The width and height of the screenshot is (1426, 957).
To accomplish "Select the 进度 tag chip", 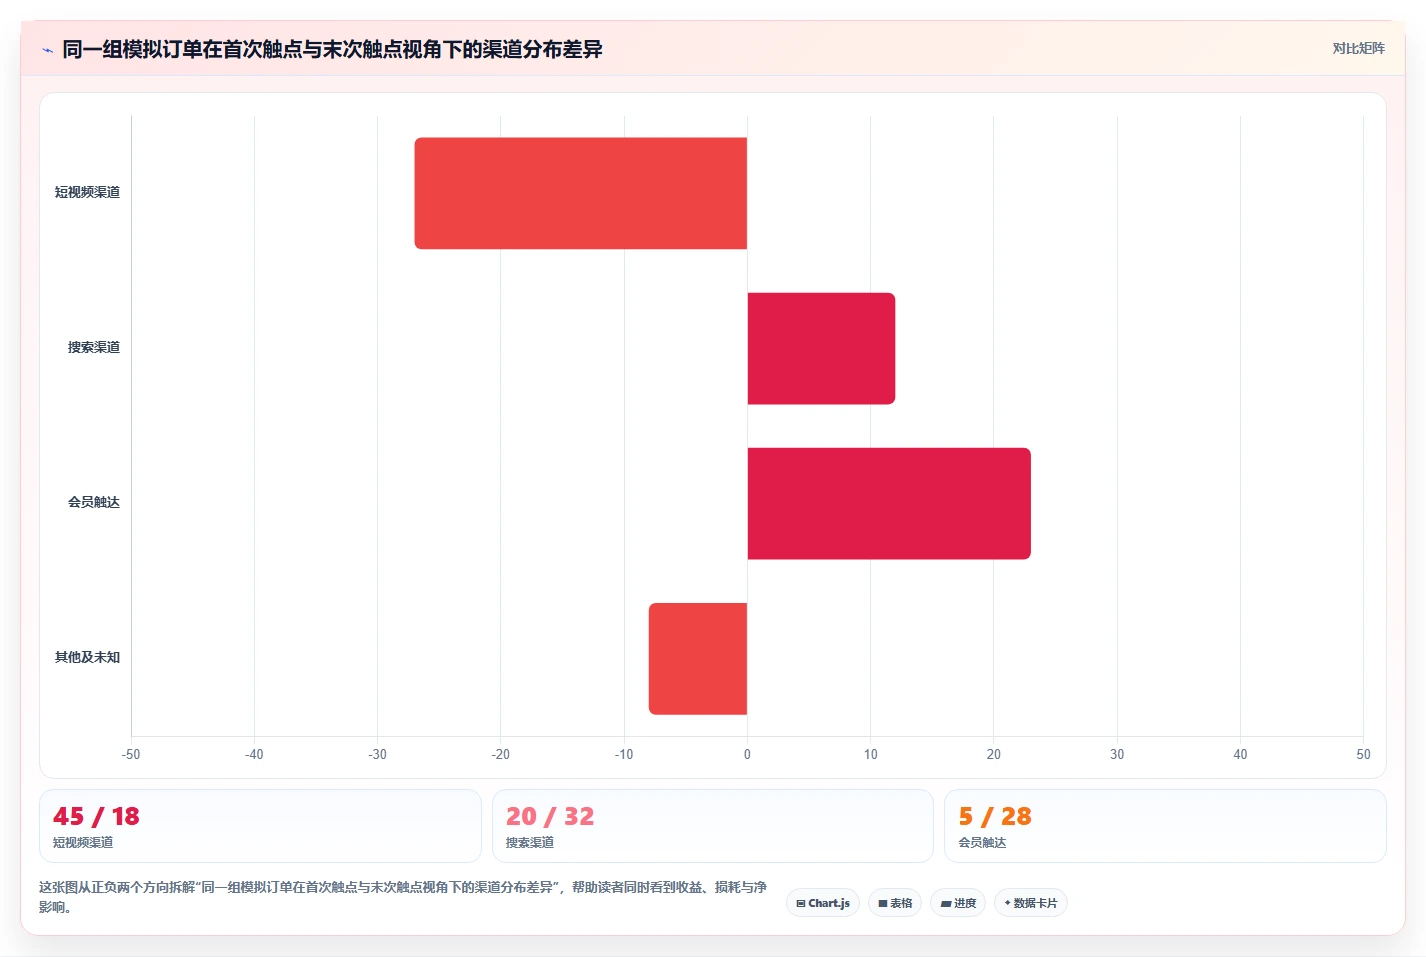I will coord(958,903).
